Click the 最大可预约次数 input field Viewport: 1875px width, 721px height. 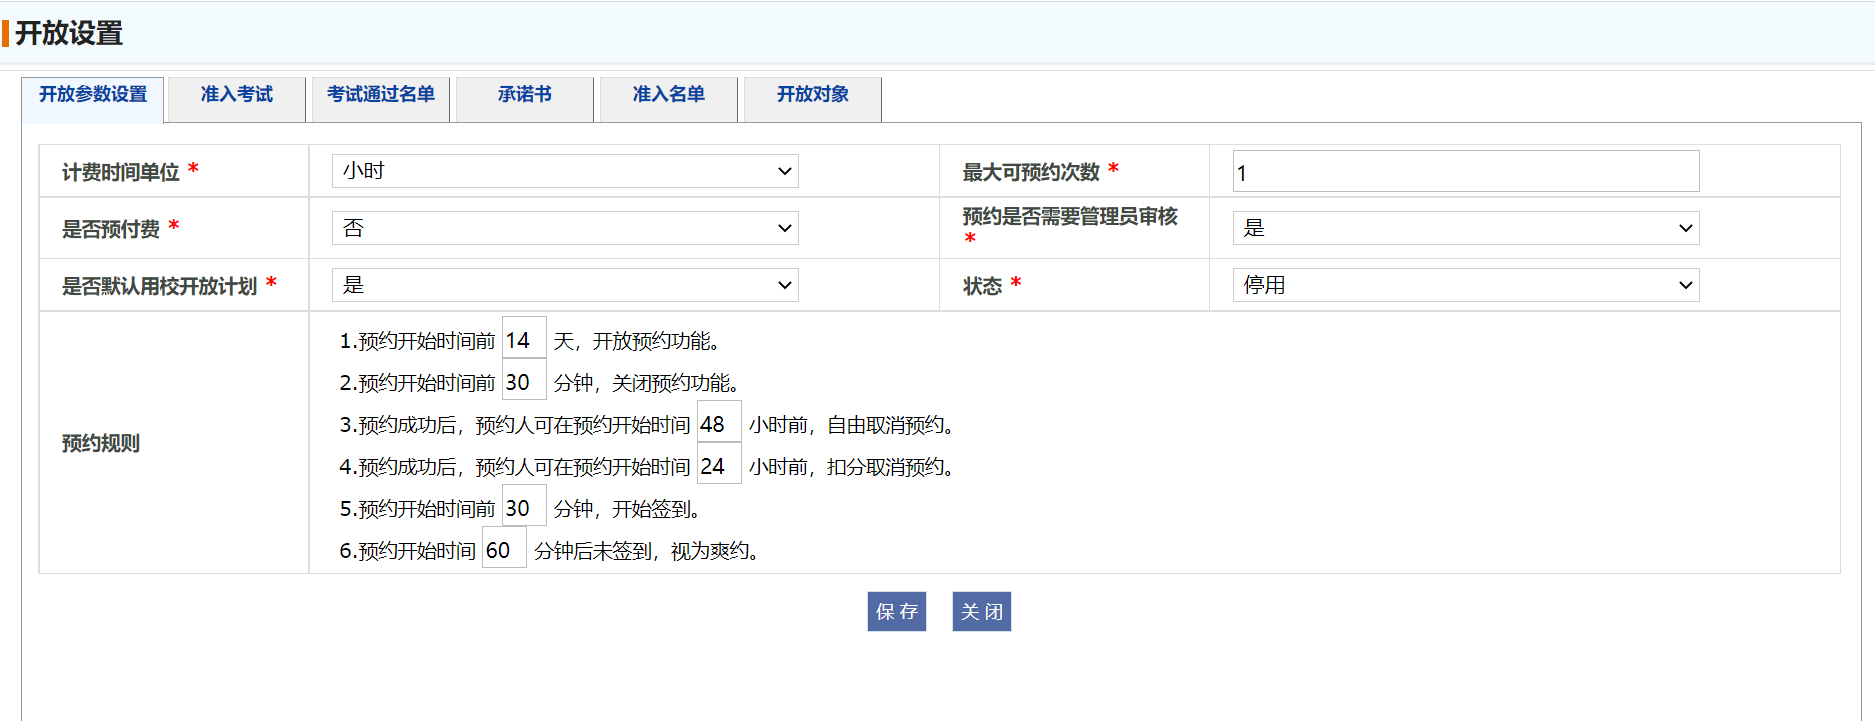pos(1465,172)
